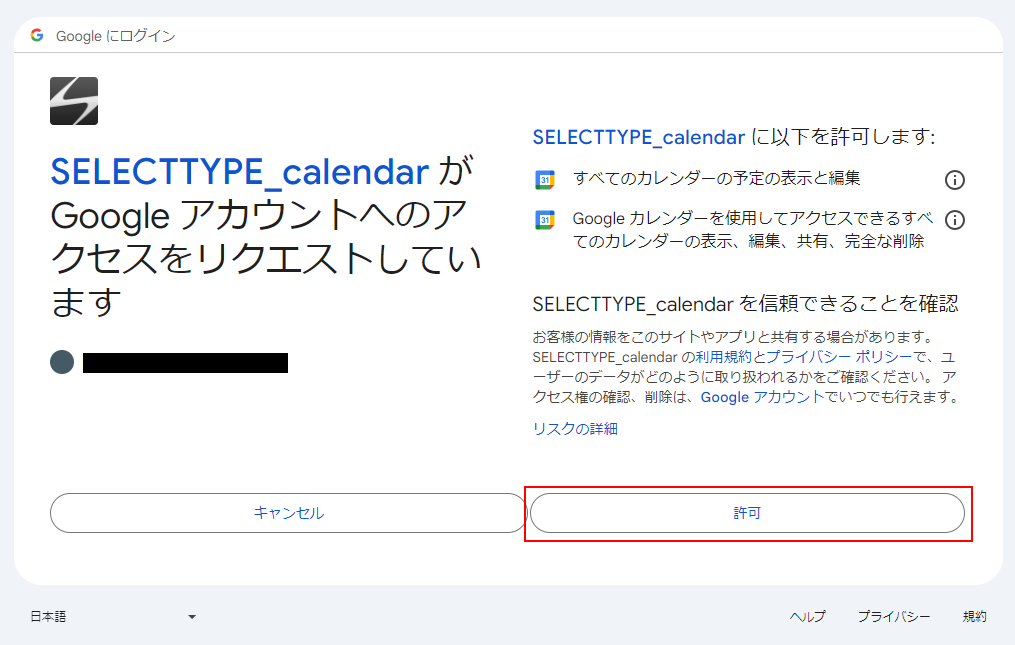Click SELECTTYPE_calendar link above the permissions list
The height and width of the screenshot is (645, 1015).
[638, 138]
